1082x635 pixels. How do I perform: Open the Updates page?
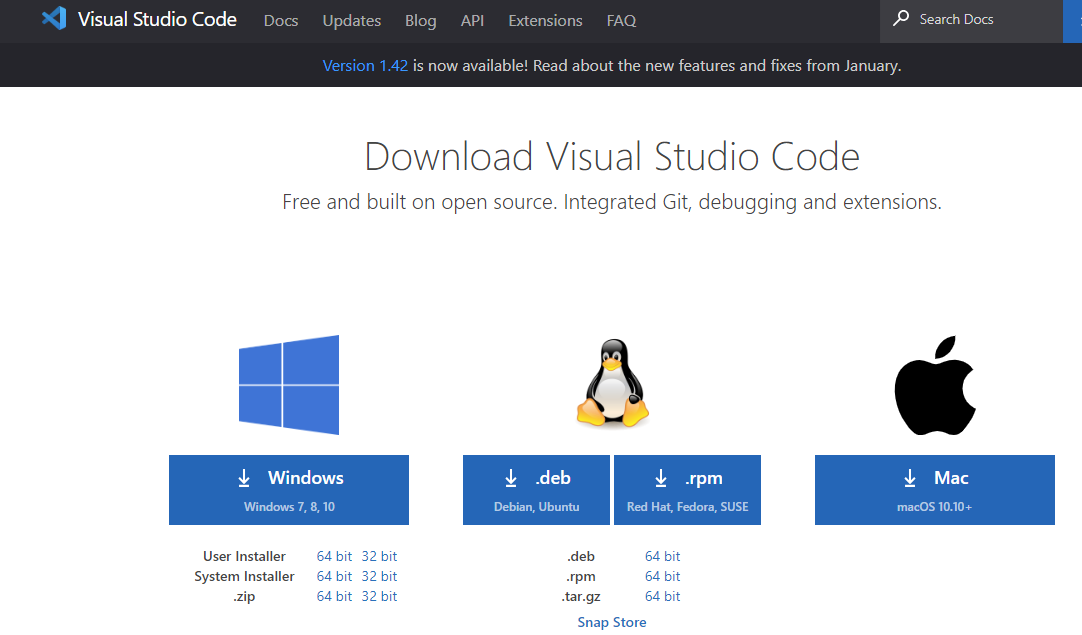(x=351, y=21)
